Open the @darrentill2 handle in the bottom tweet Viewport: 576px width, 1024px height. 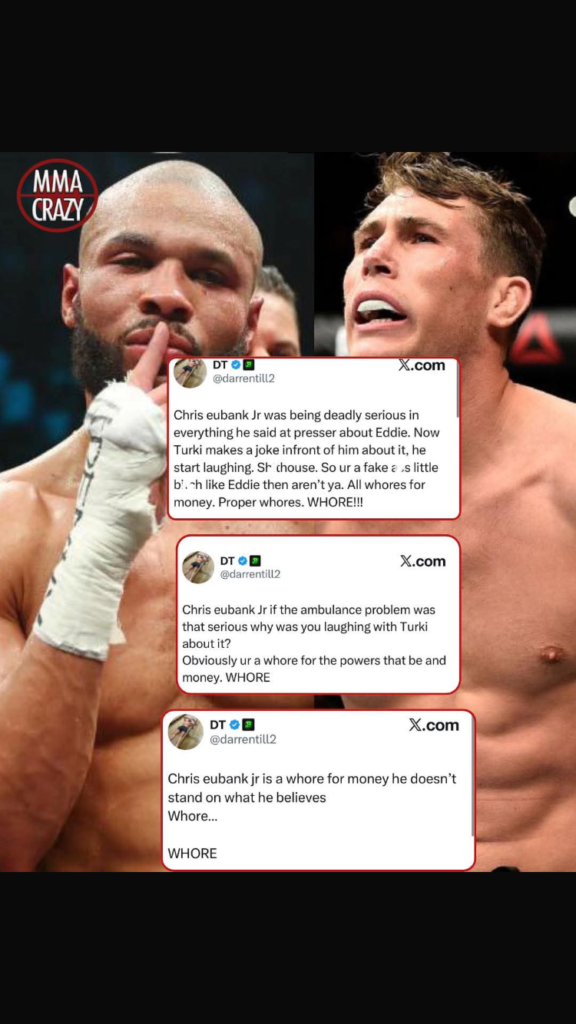243,739
